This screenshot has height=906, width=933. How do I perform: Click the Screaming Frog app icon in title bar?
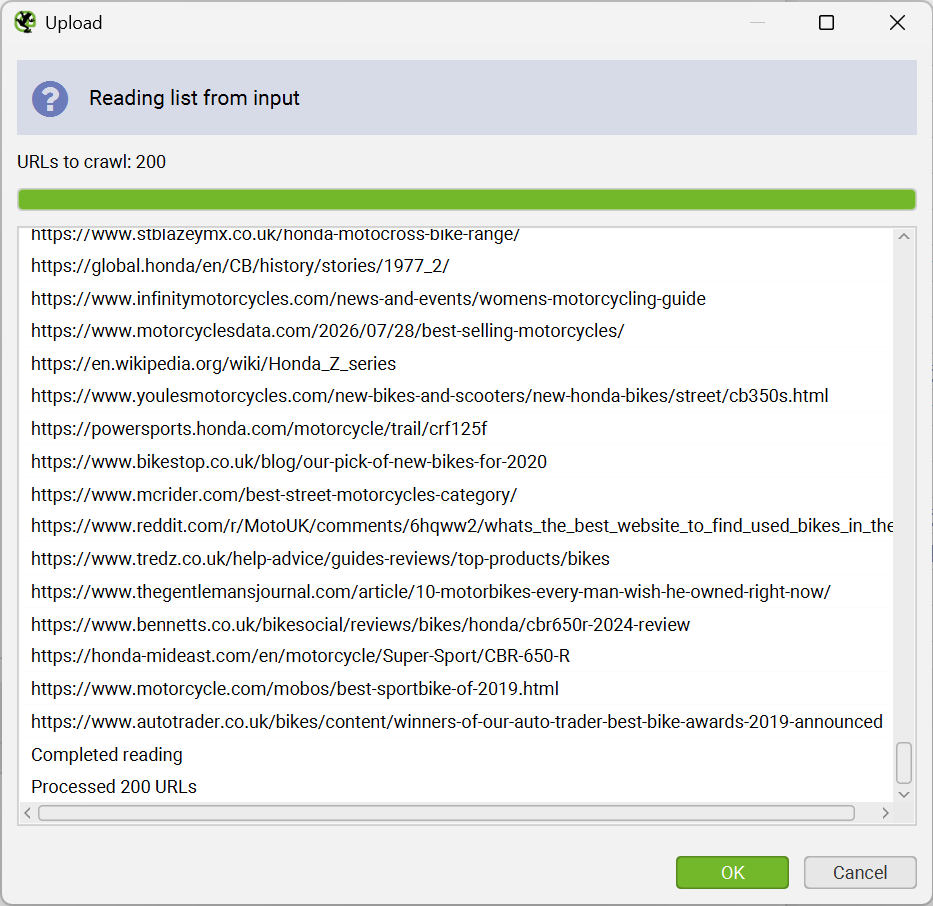tap(26, 23)
